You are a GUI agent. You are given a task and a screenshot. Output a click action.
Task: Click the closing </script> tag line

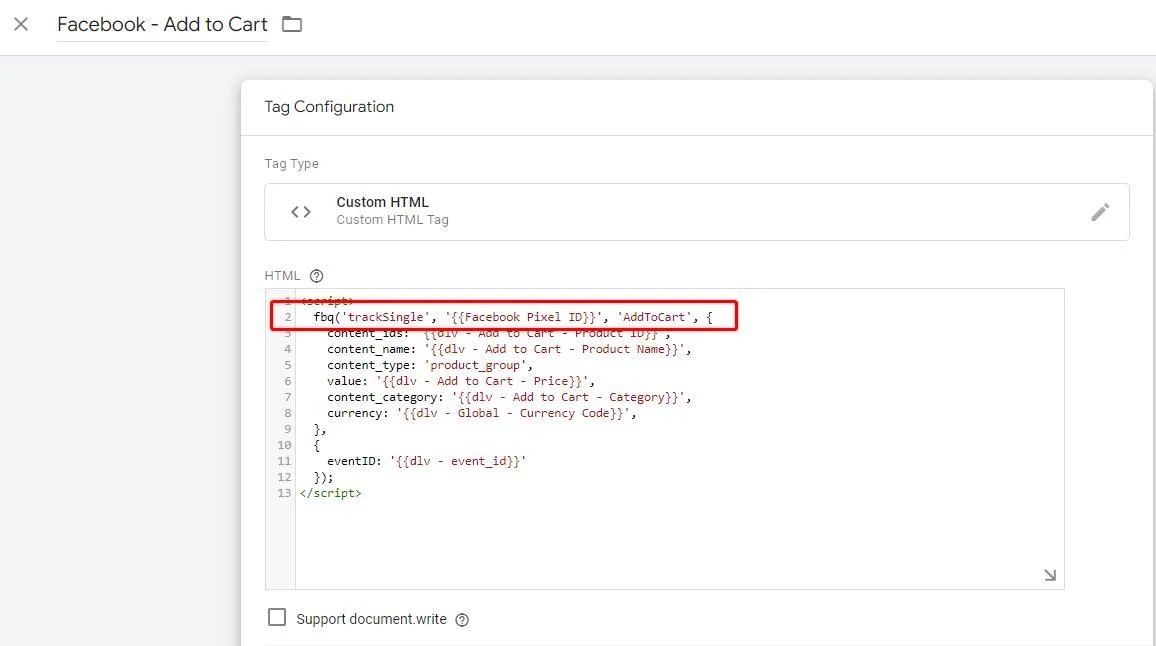[330, 493]
